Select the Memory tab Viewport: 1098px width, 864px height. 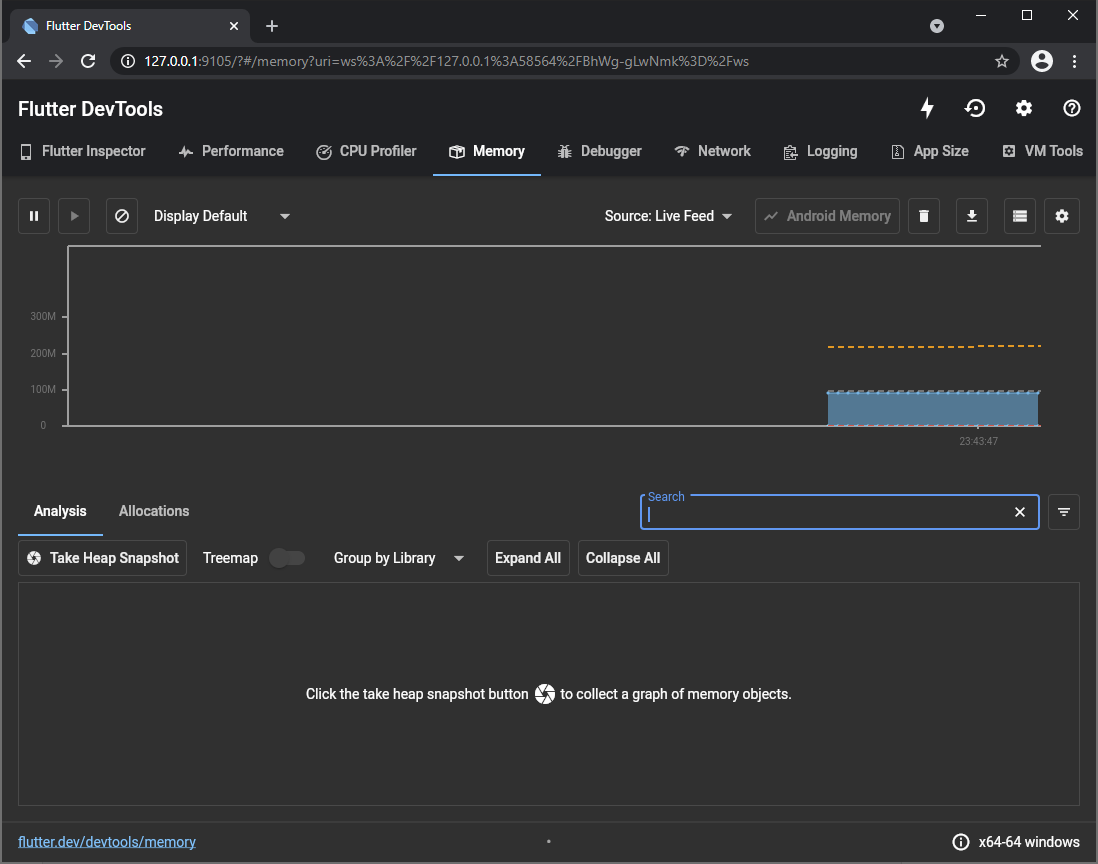point(487,151)
